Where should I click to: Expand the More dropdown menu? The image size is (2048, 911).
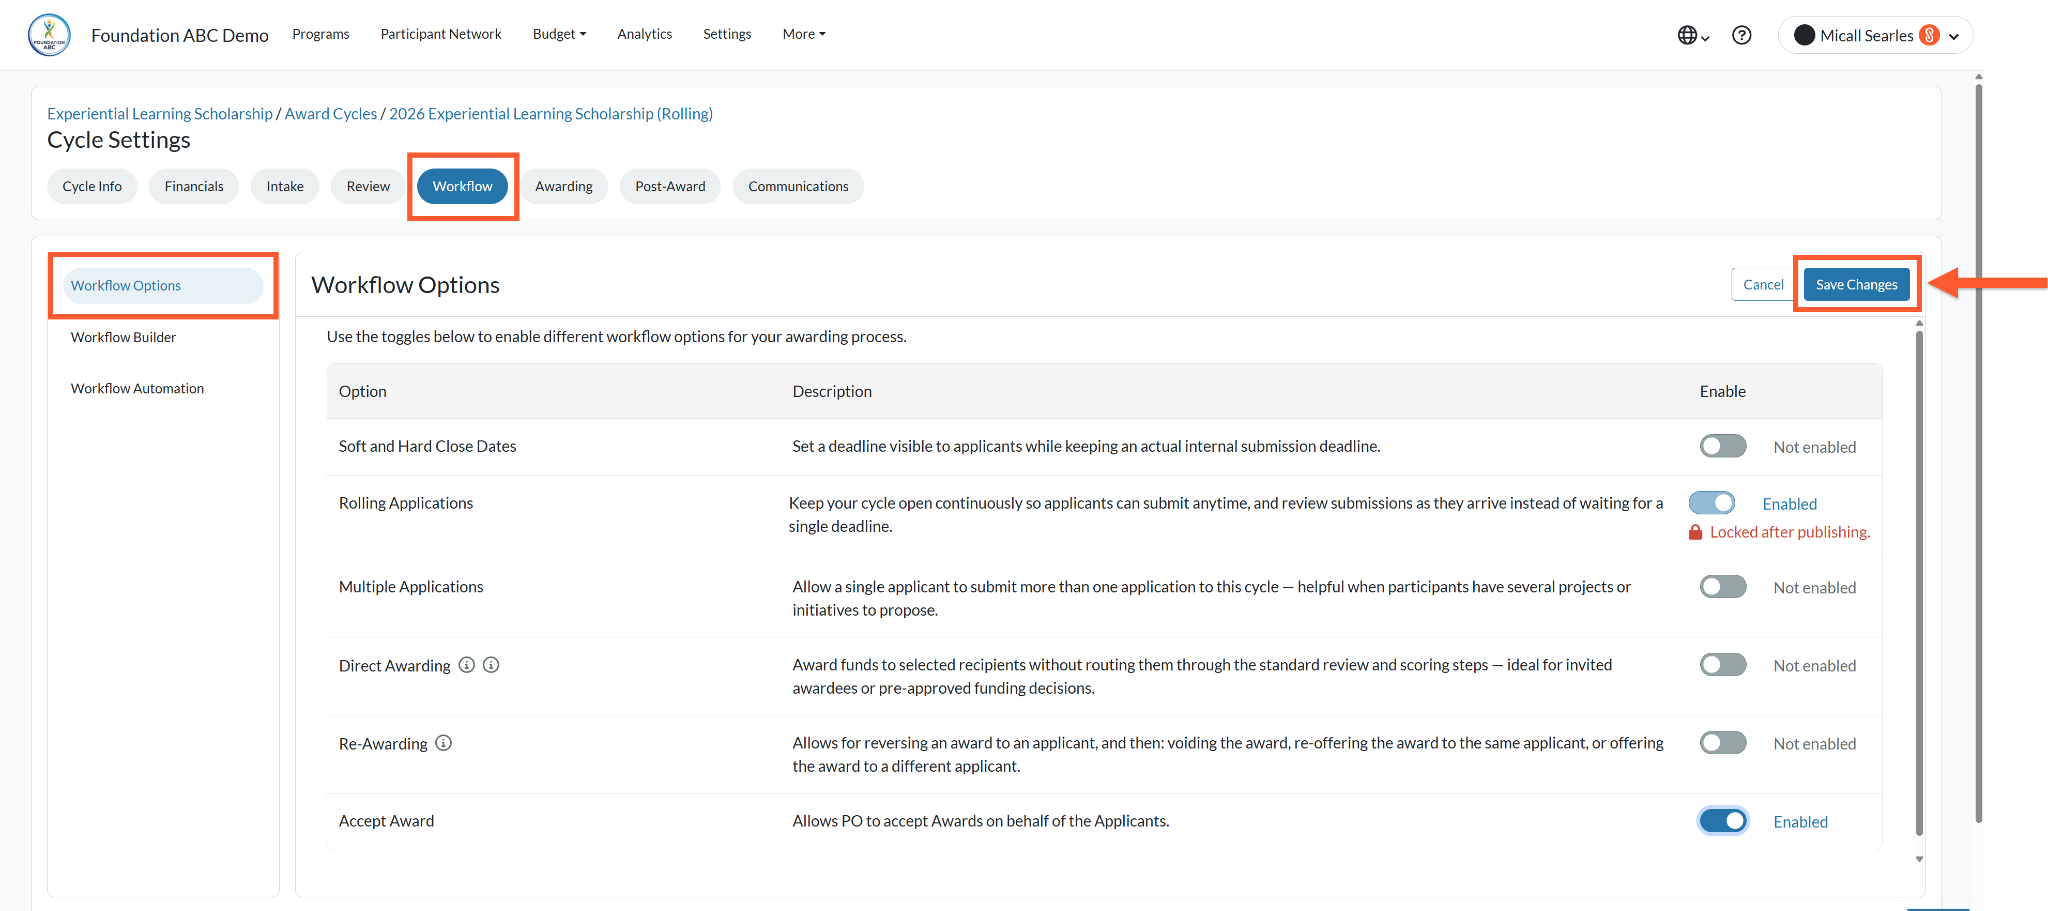coord(804,34)
